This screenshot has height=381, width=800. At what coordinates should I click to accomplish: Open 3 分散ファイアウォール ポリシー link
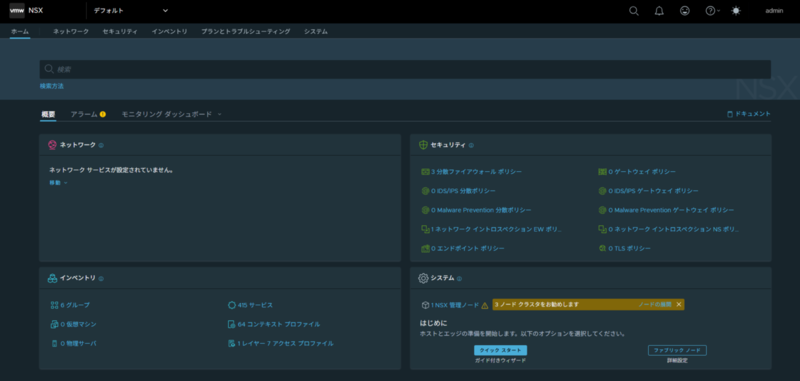[x=476, y=172]
